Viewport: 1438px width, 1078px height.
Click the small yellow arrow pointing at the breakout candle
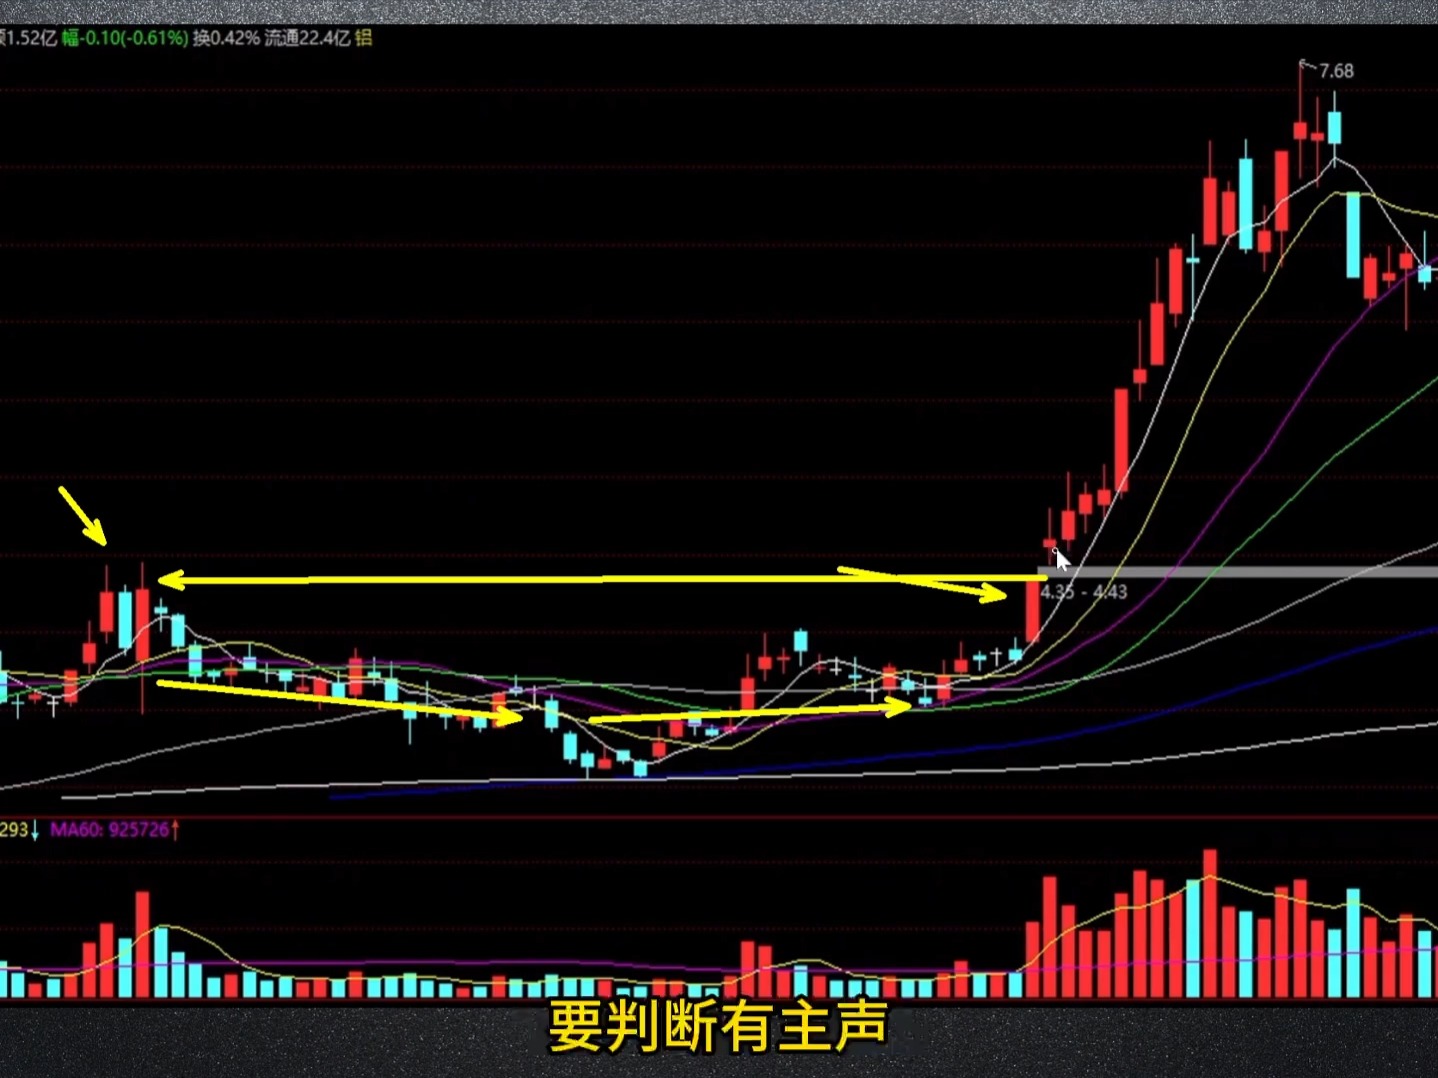pyautogui.click(x=922, y=585)
